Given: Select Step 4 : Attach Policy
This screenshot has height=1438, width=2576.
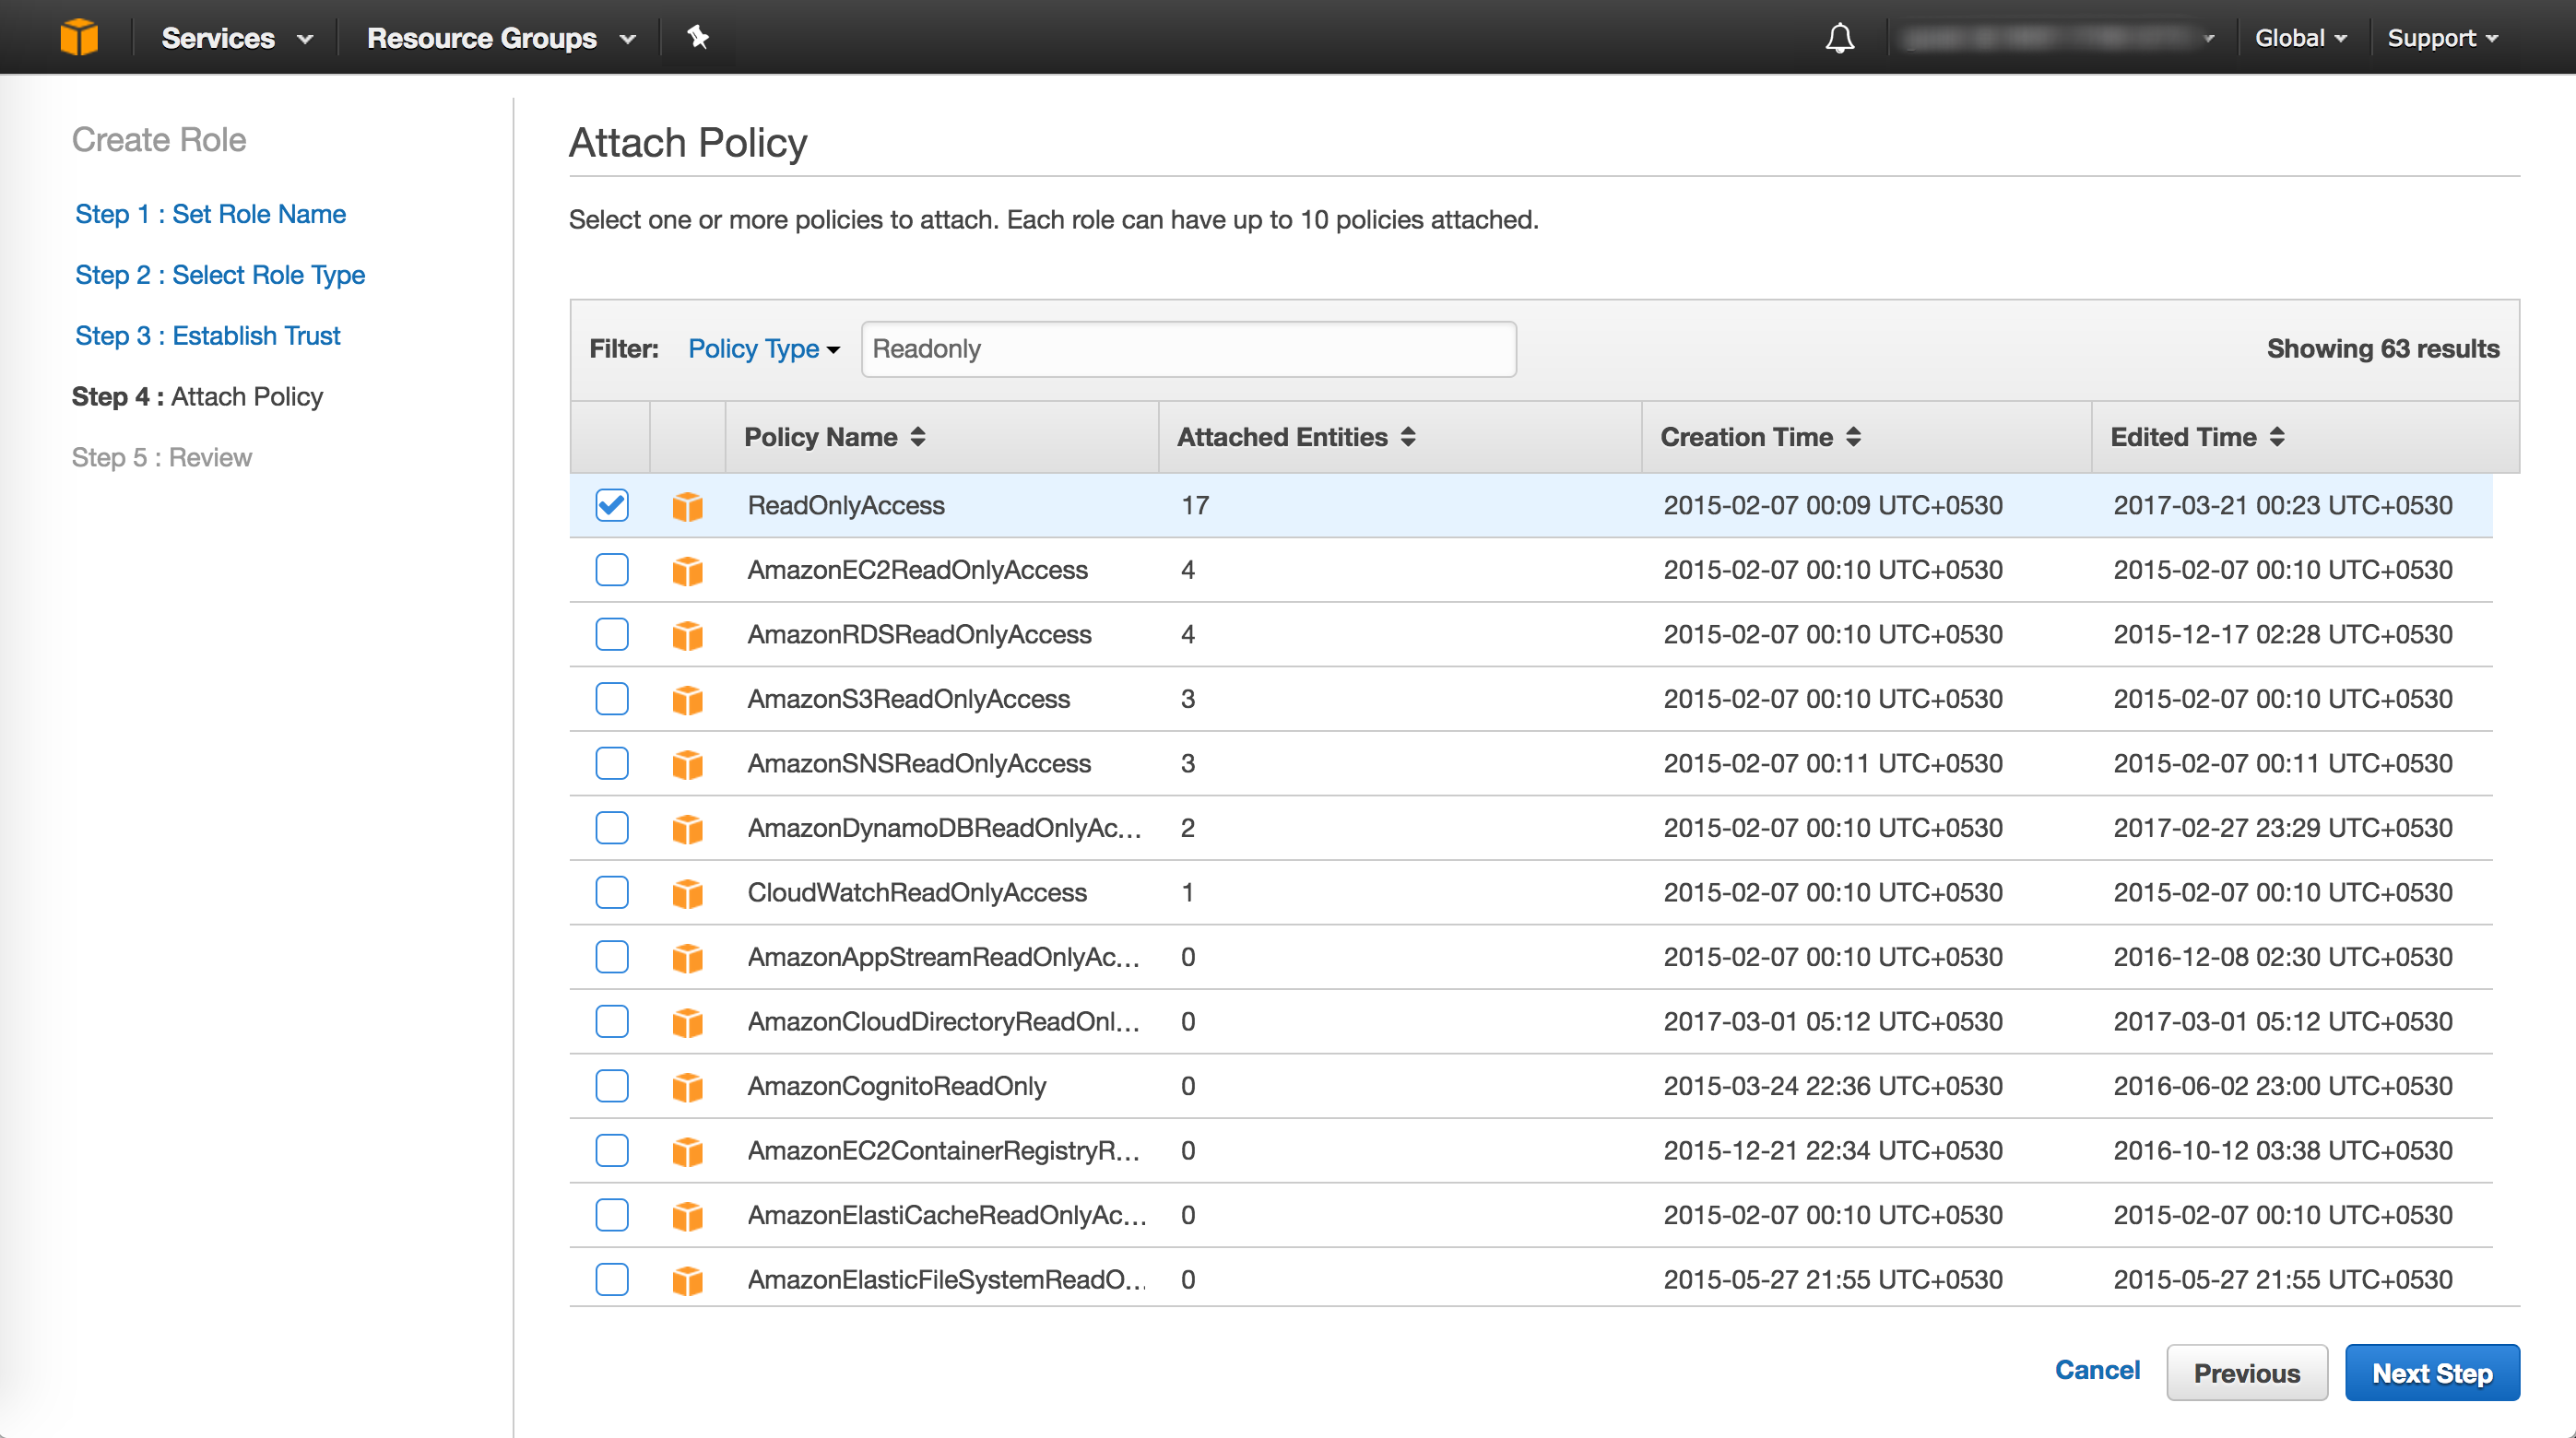Looking at the screenshot, I should tap(197, 397).
